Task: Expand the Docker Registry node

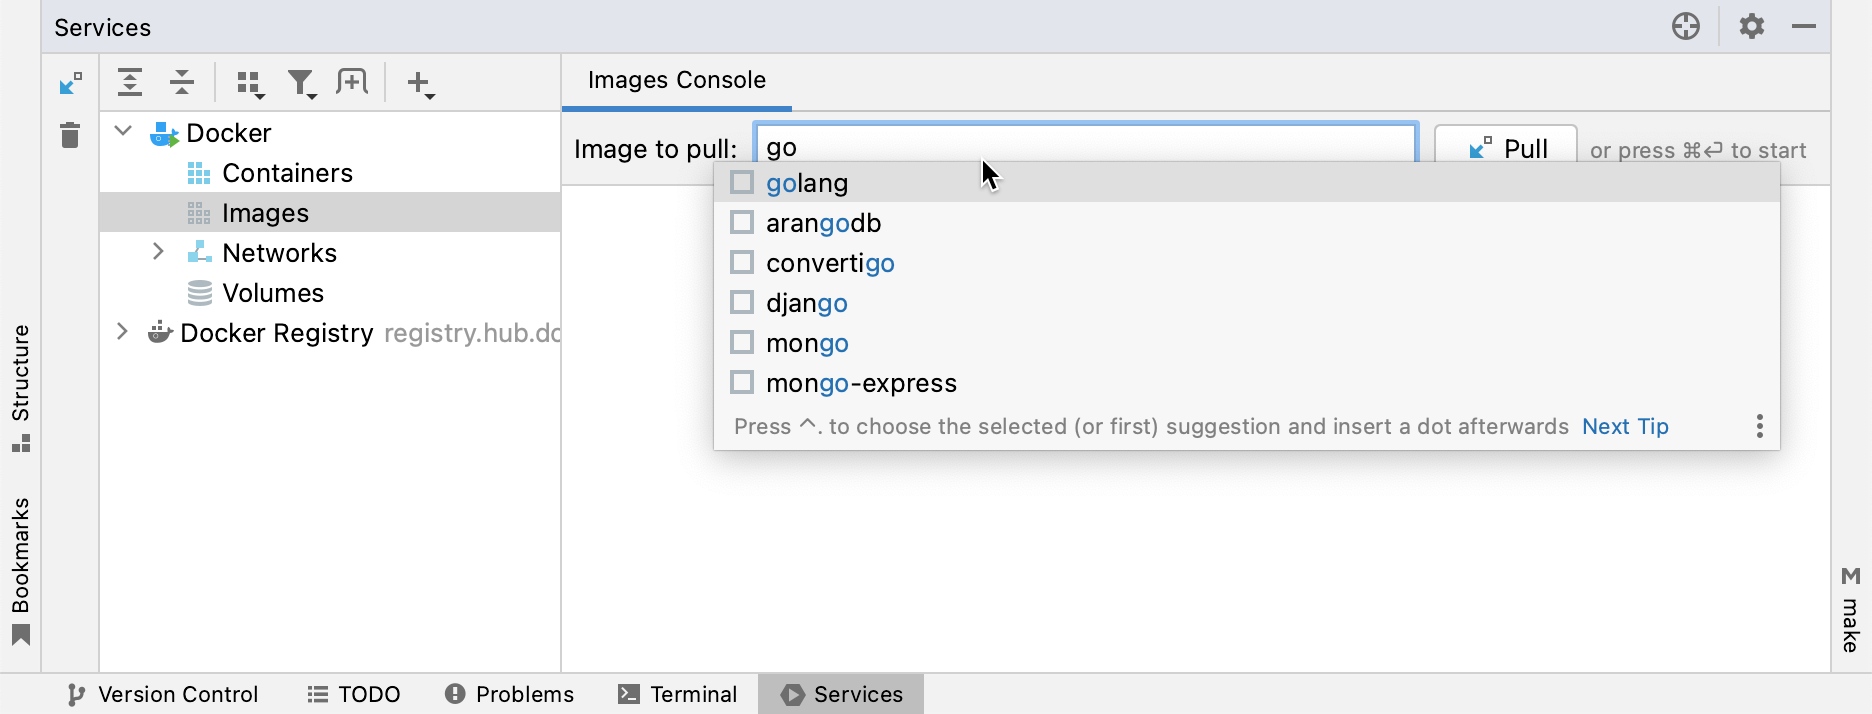Action: tap(122, 332)
